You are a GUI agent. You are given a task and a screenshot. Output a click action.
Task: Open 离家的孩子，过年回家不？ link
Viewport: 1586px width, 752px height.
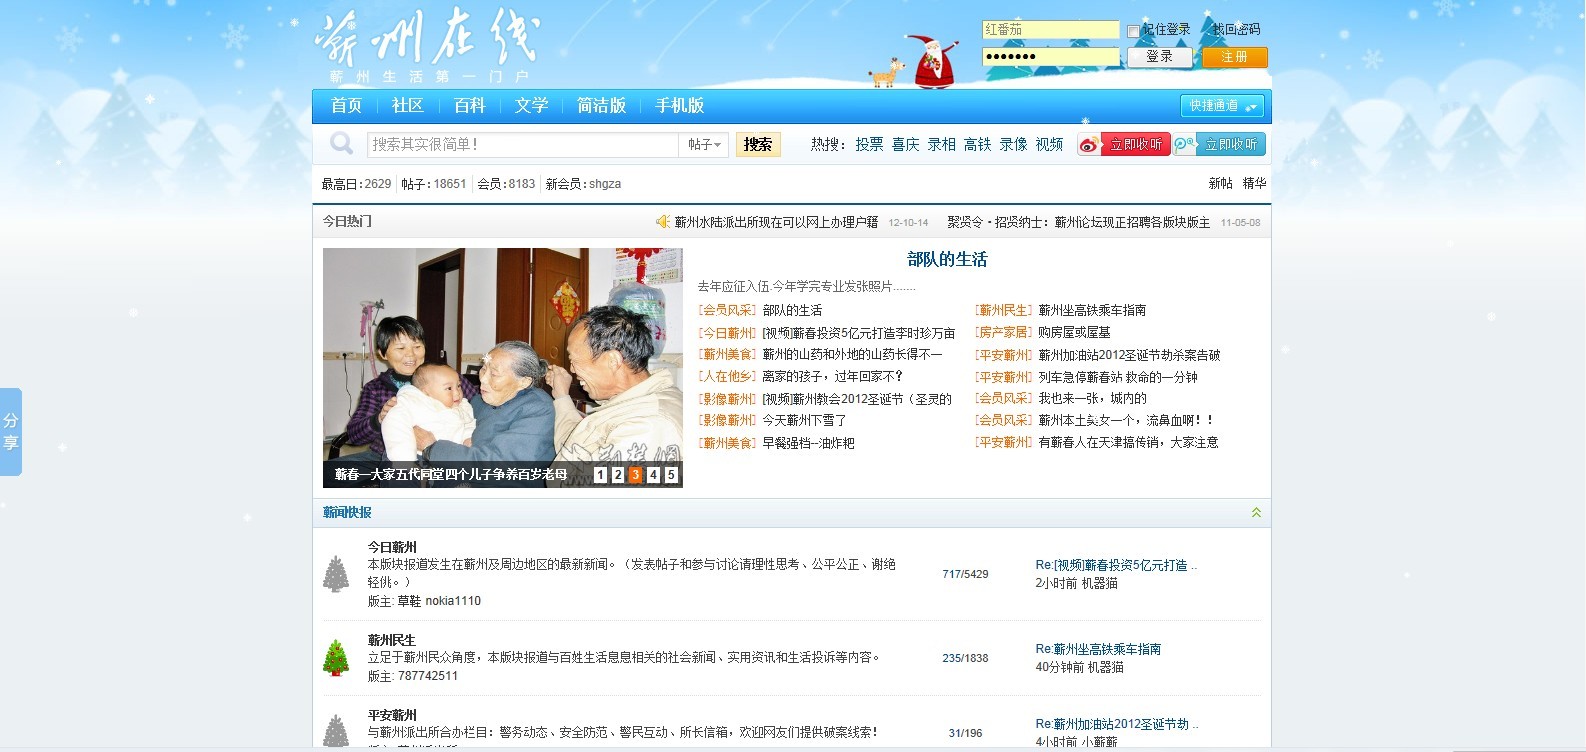(832, 377)
